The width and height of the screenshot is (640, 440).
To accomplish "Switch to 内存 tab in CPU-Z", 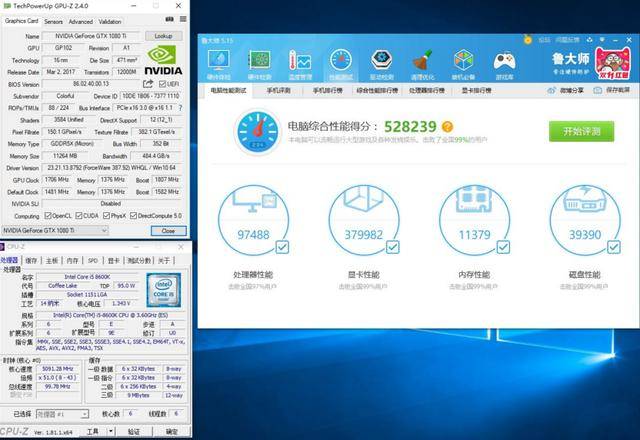I will coord(72,260).
